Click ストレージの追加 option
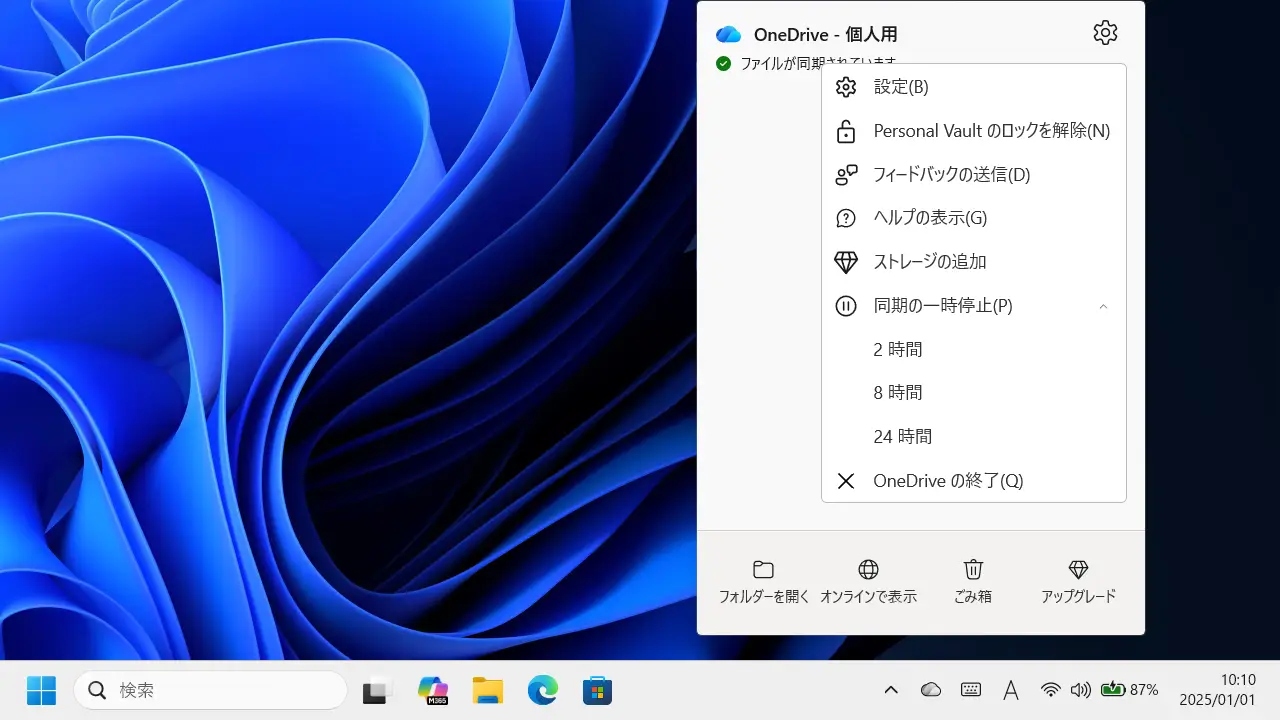 (930, 262)
